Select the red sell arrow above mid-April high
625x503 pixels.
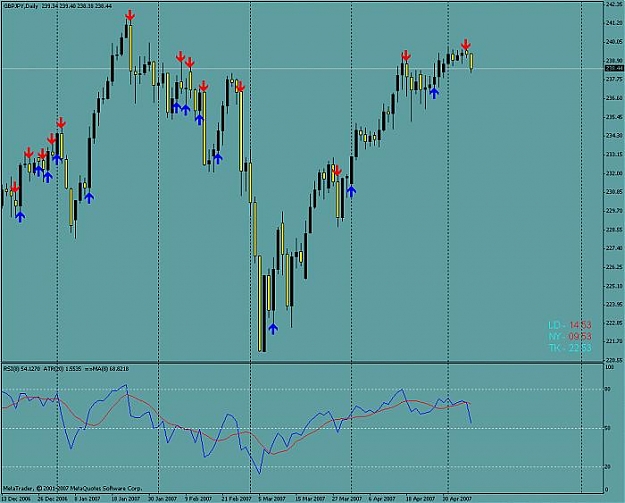pyautogui.click(x=406, y=56)
